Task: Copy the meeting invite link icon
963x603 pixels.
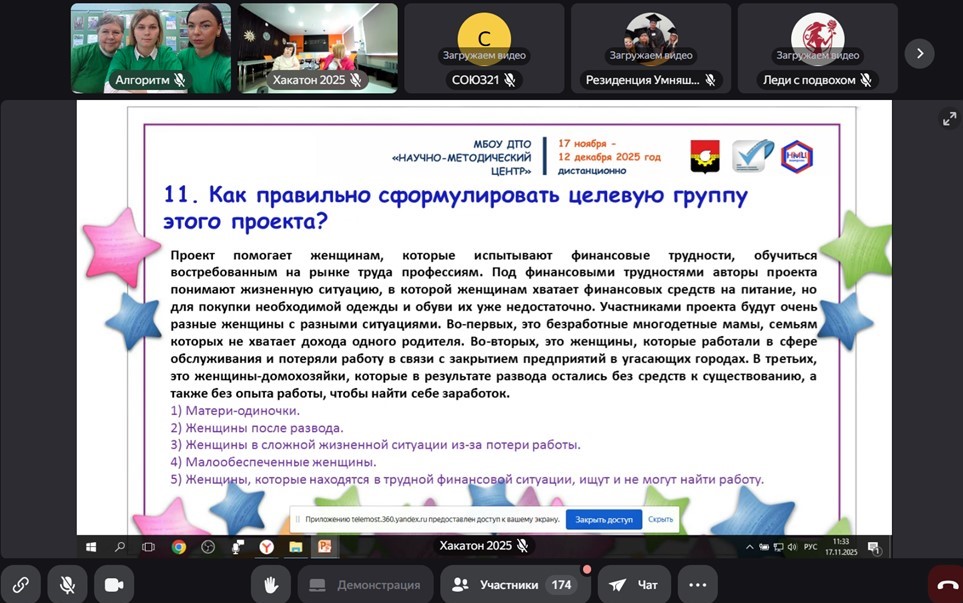Action: click(x=20, y=585)
